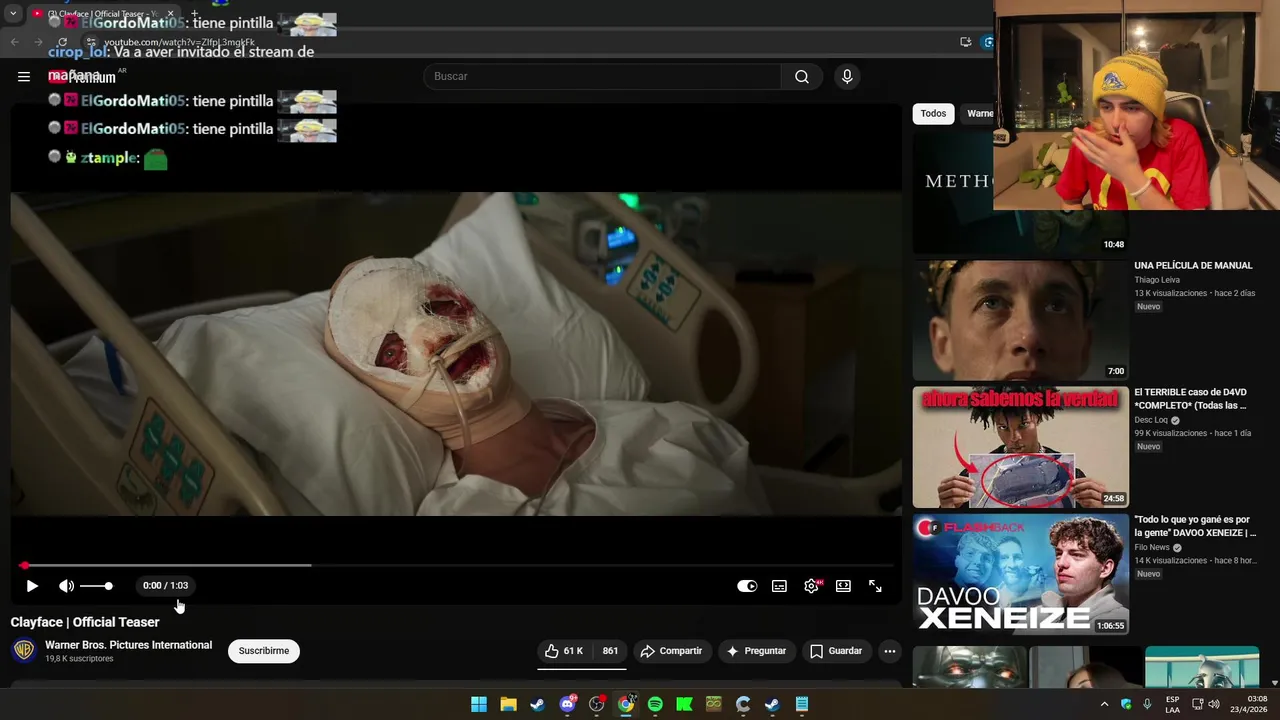Open Discord from the taskbar
This screenshot has height=720, width=1280.
pos(567,704)
